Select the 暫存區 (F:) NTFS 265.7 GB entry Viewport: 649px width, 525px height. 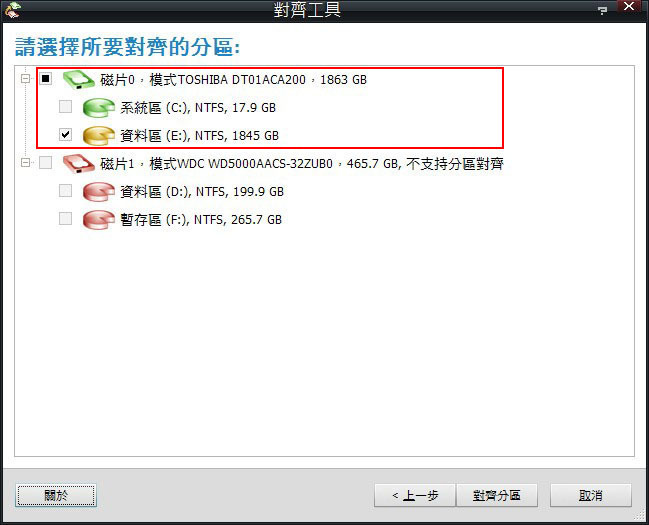tap(201, 219)
